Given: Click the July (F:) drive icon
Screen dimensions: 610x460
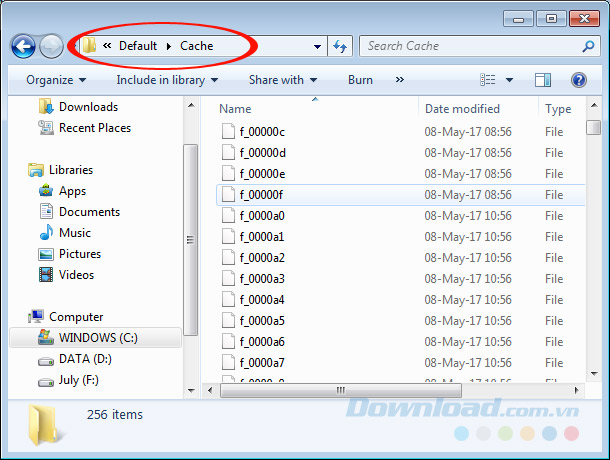Looking at the screenshot, I should coord(46,383).
